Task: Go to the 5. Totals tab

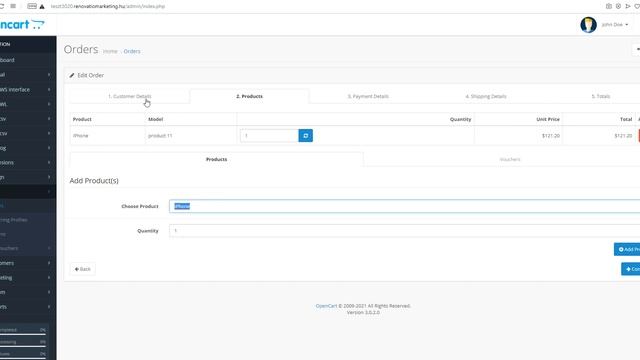Action: tap(600, 96)
